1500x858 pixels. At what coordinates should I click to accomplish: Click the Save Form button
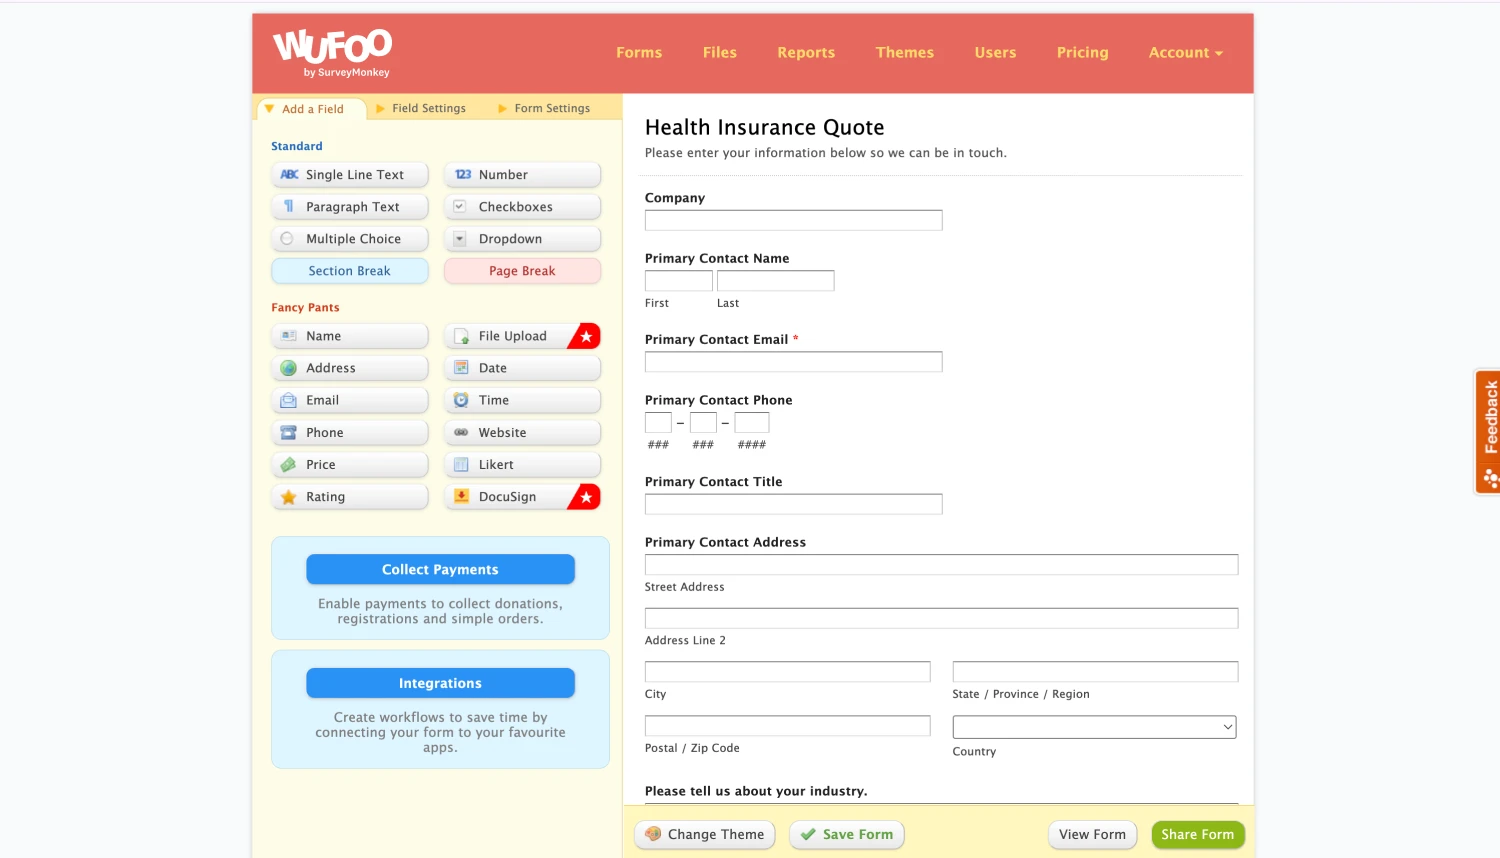[x=847, y=835]
